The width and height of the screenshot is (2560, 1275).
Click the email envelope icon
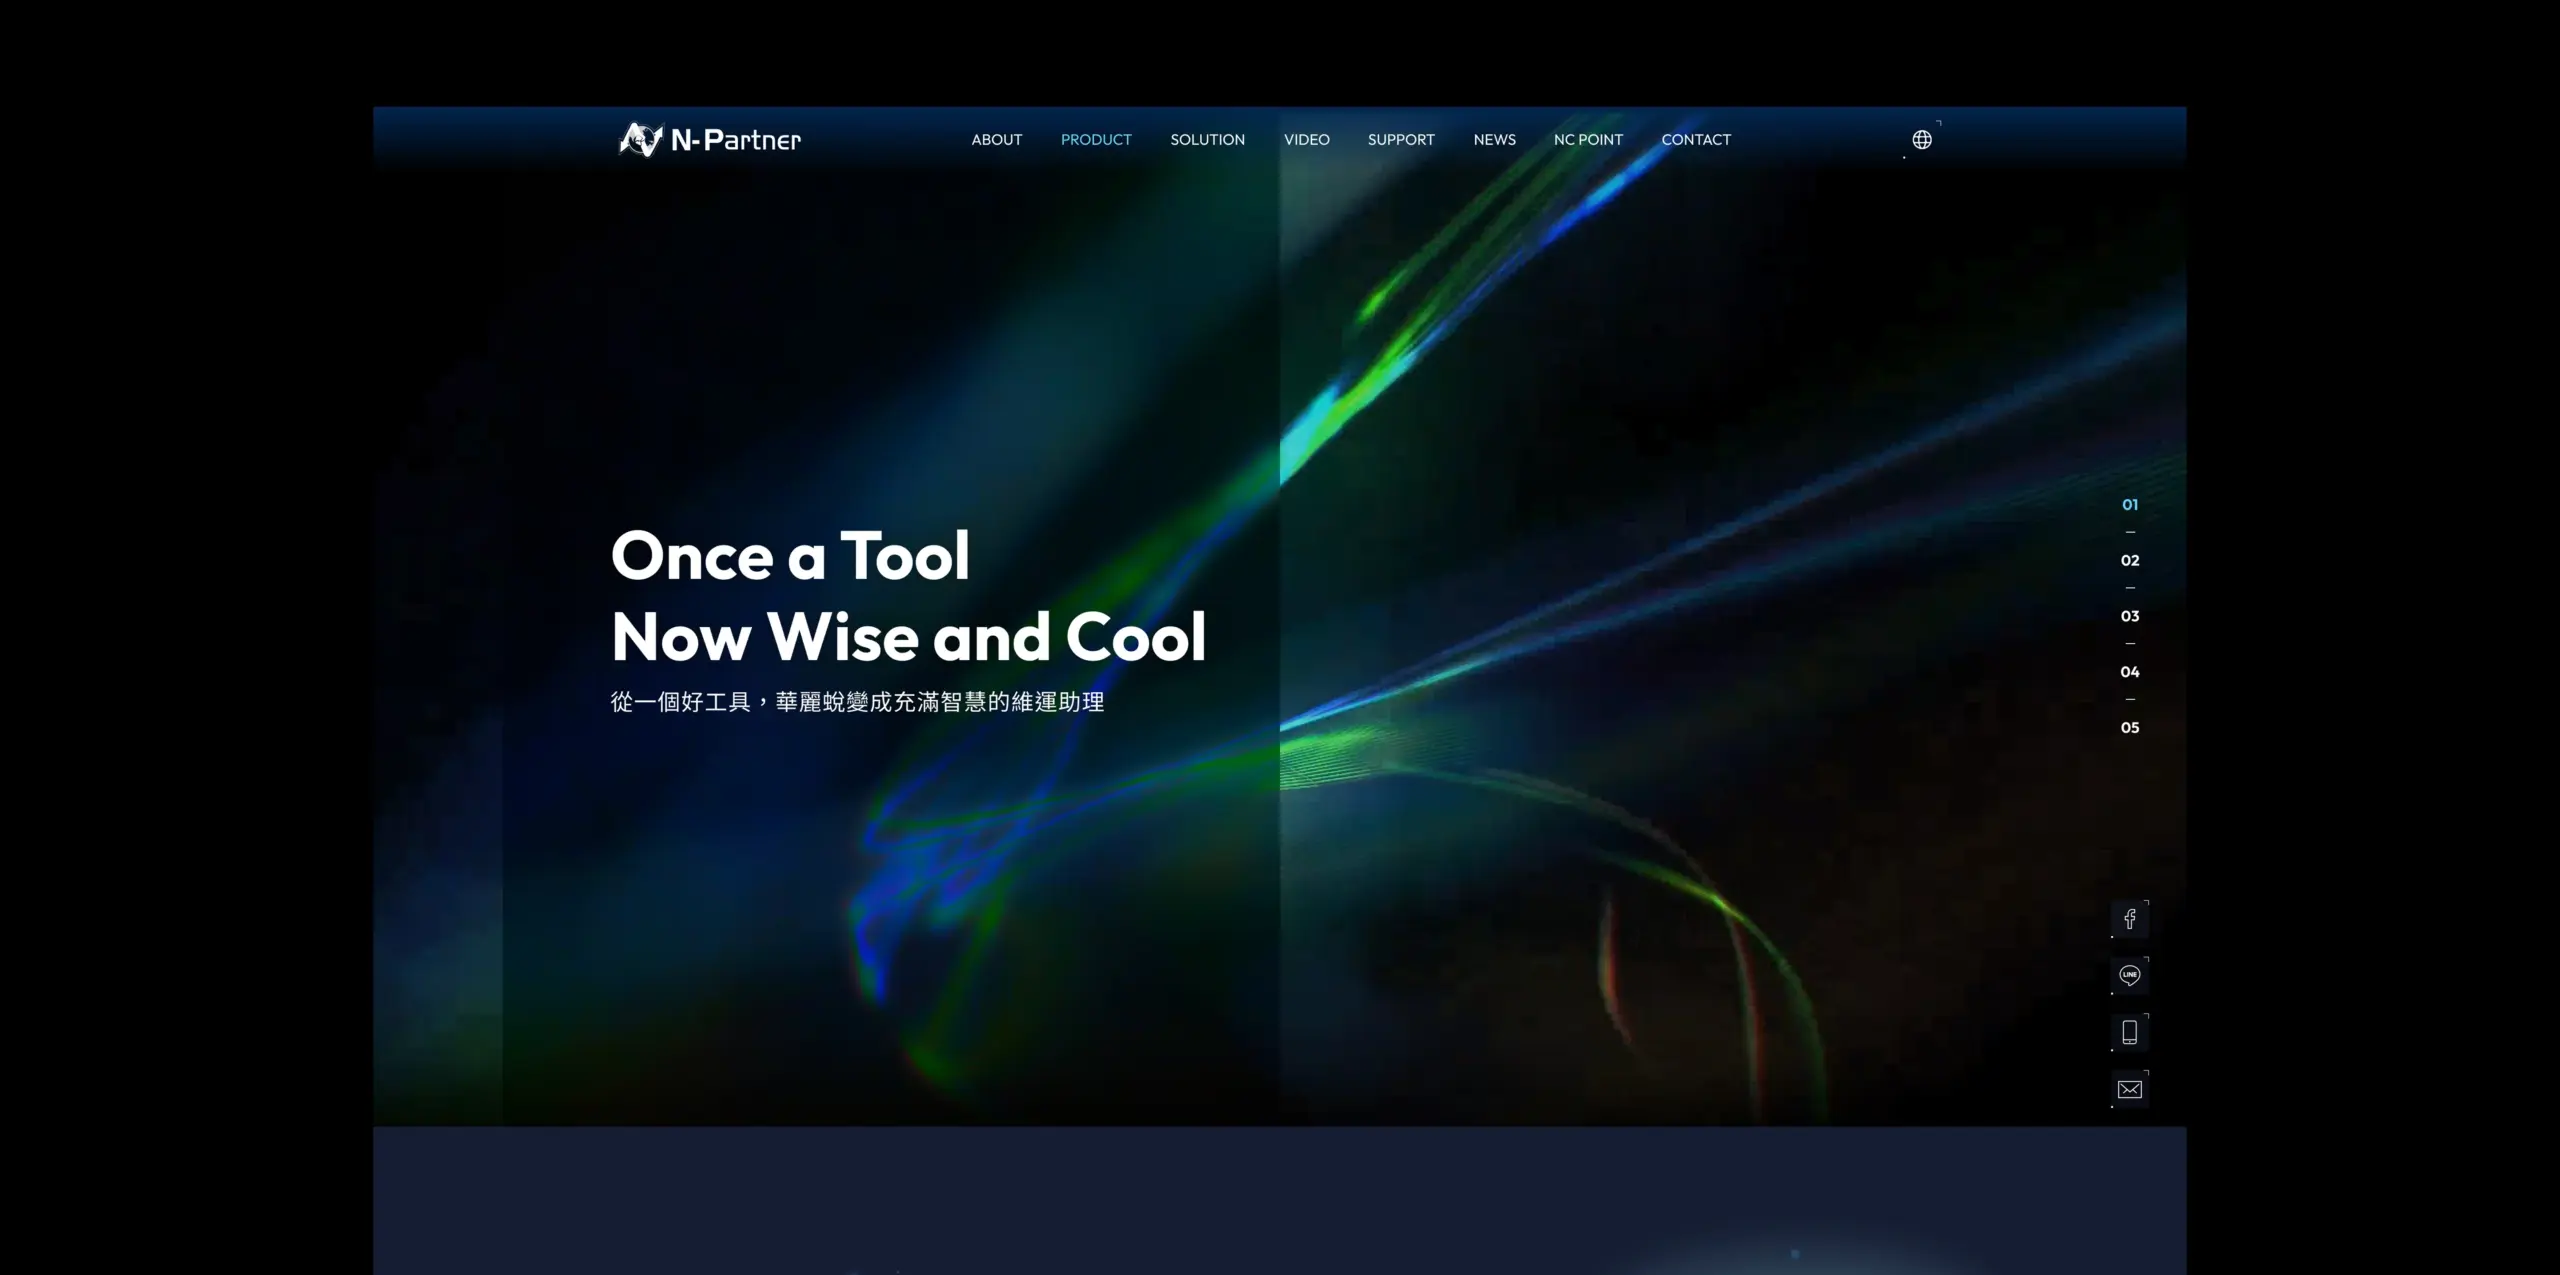coord(2129,1089)
